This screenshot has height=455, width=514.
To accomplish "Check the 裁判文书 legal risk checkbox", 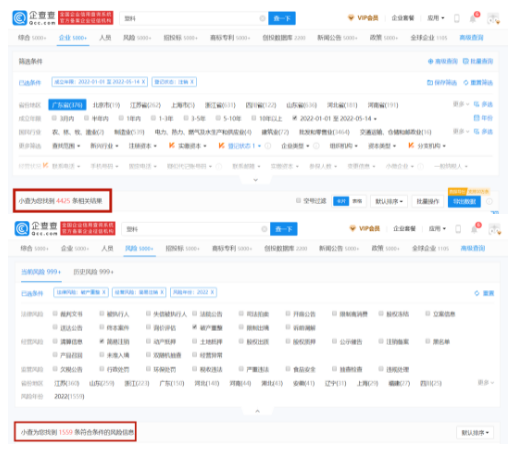I will coord(55,313).
